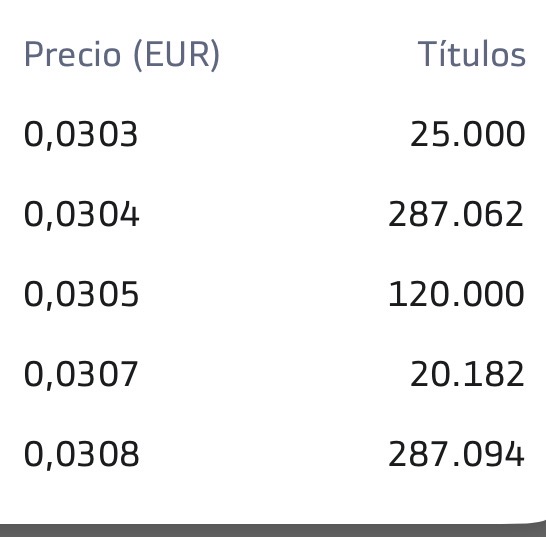Click empty space in 0,0305 row
Image resolution: width=546 pixels, height=537 pixels.
tap(265, 295)
